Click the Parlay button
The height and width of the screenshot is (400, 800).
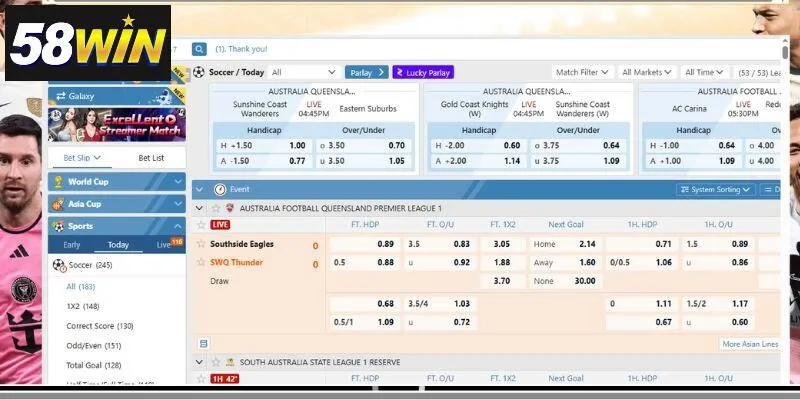[366, 72]
